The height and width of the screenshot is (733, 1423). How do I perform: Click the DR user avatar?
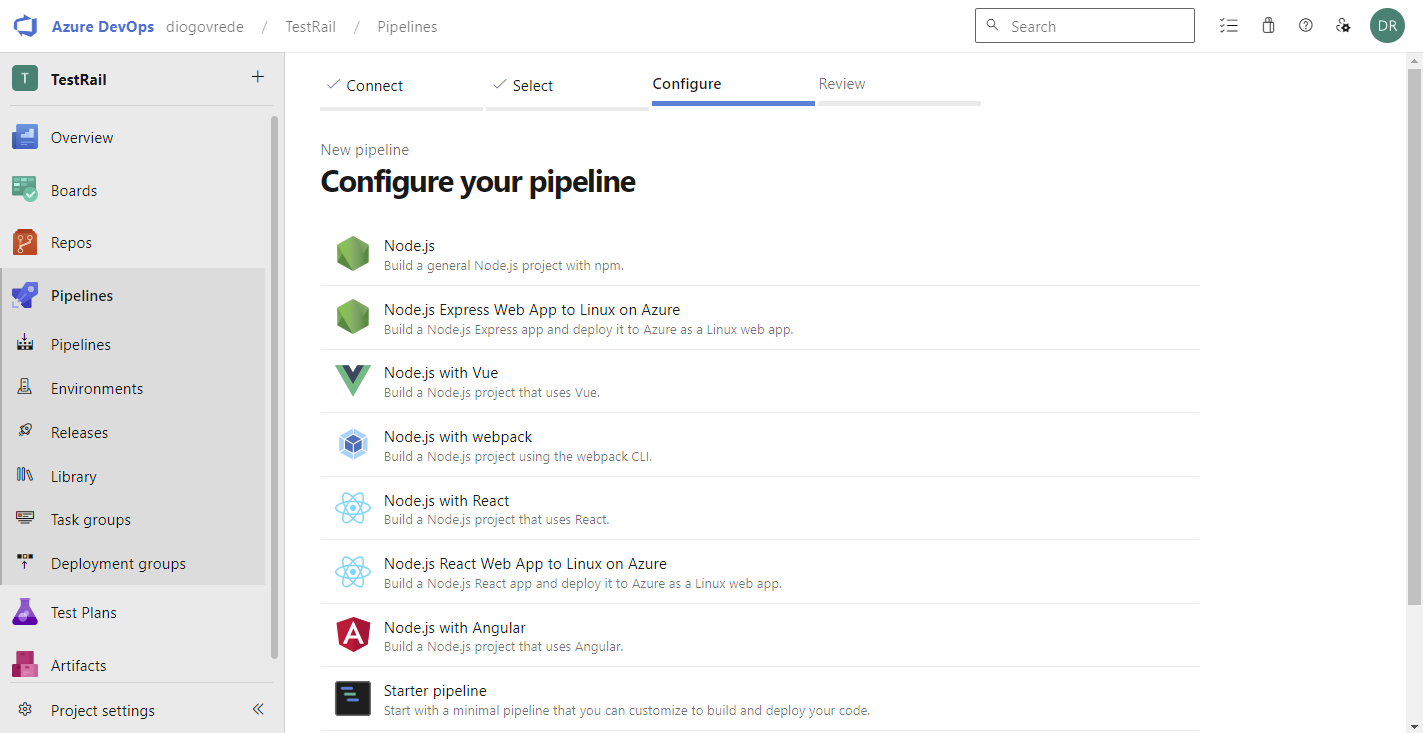pos(1387,26)
